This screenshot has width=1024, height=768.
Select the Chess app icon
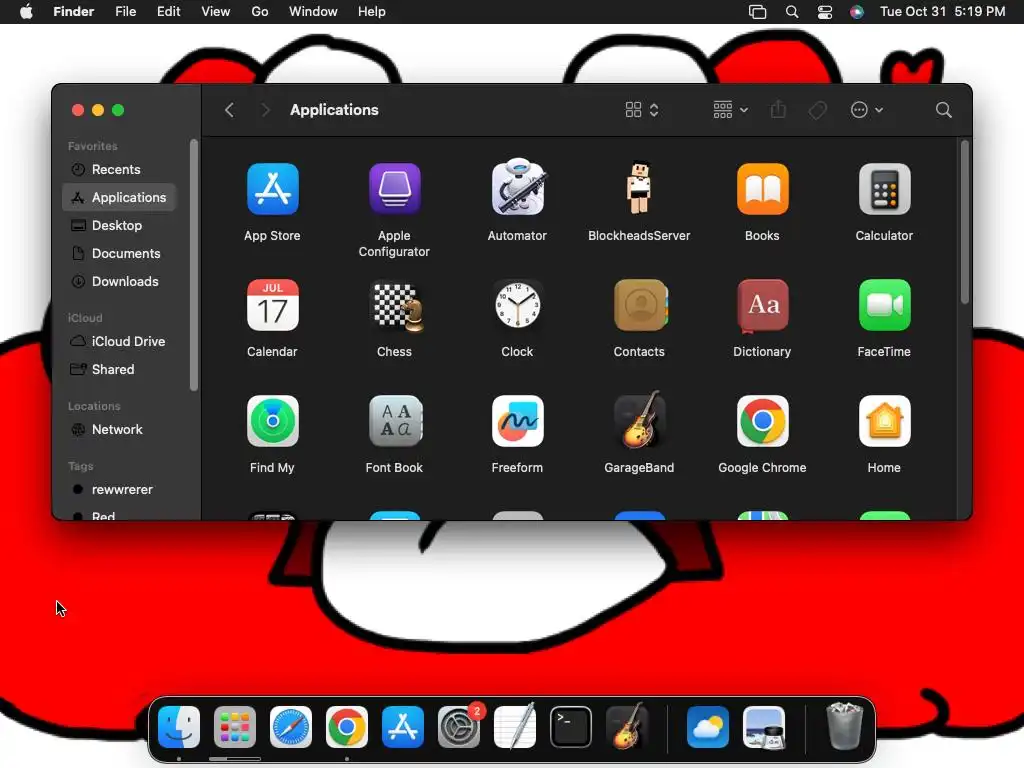tap(396, 305)
